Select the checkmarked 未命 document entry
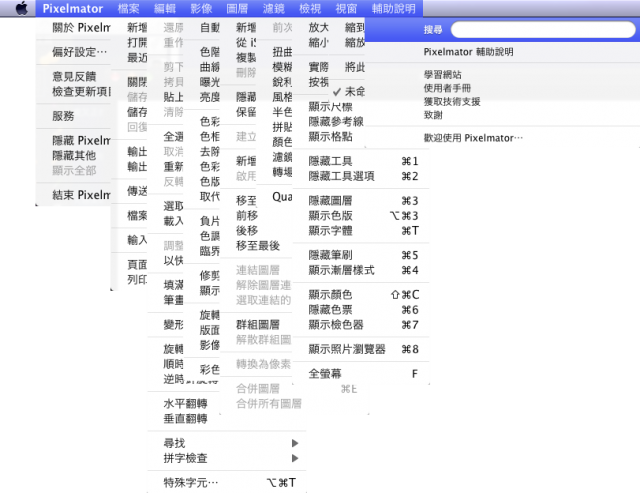This screenshot has height=493, width=640. tap(348, 91)
